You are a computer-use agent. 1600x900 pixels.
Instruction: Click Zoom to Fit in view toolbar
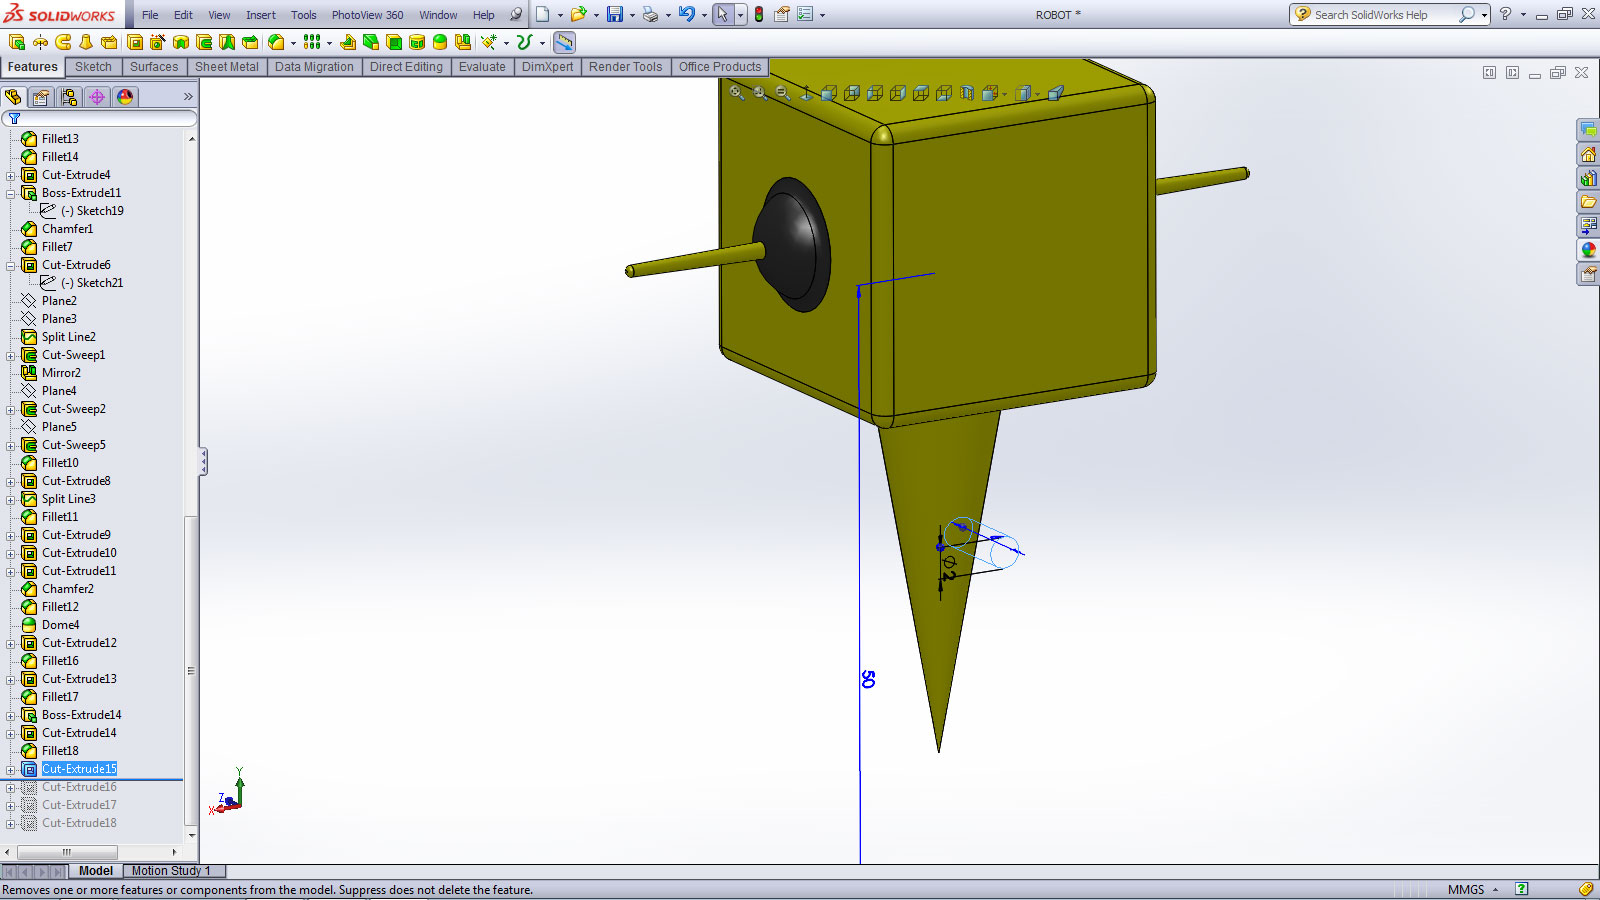[x=737, y=93]
